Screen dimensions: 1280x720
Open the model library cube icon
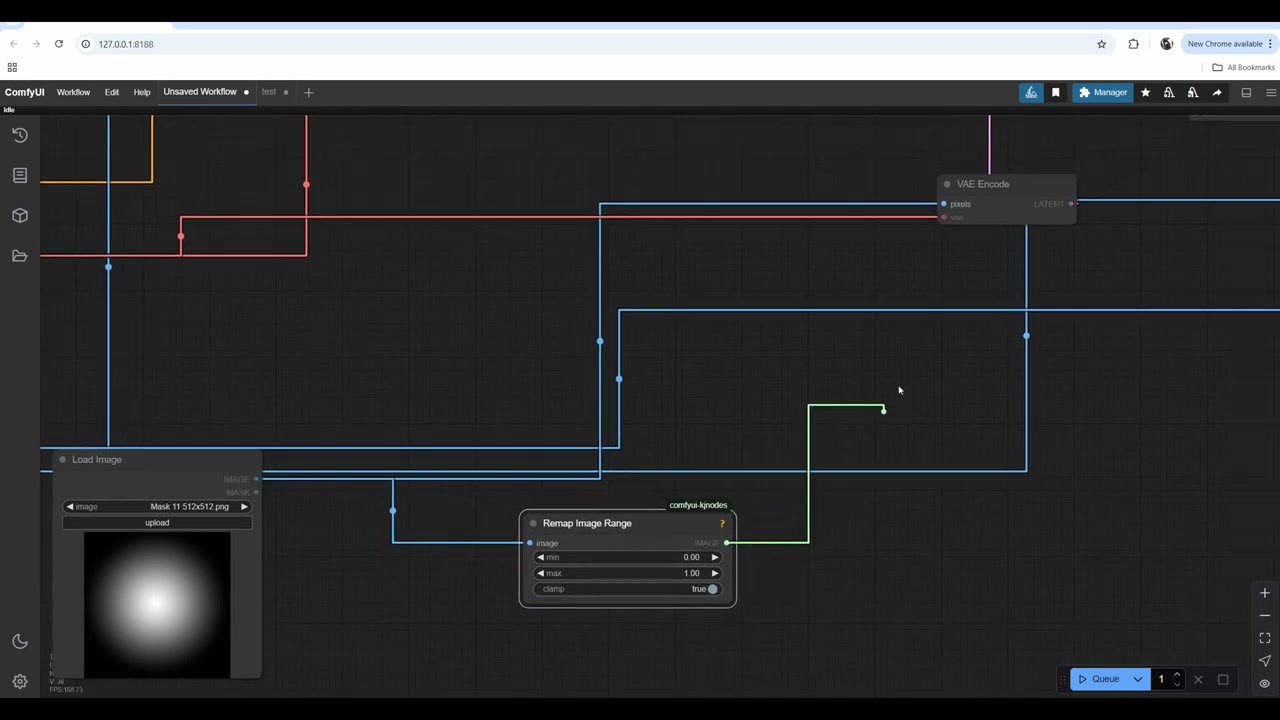(20, 215)
